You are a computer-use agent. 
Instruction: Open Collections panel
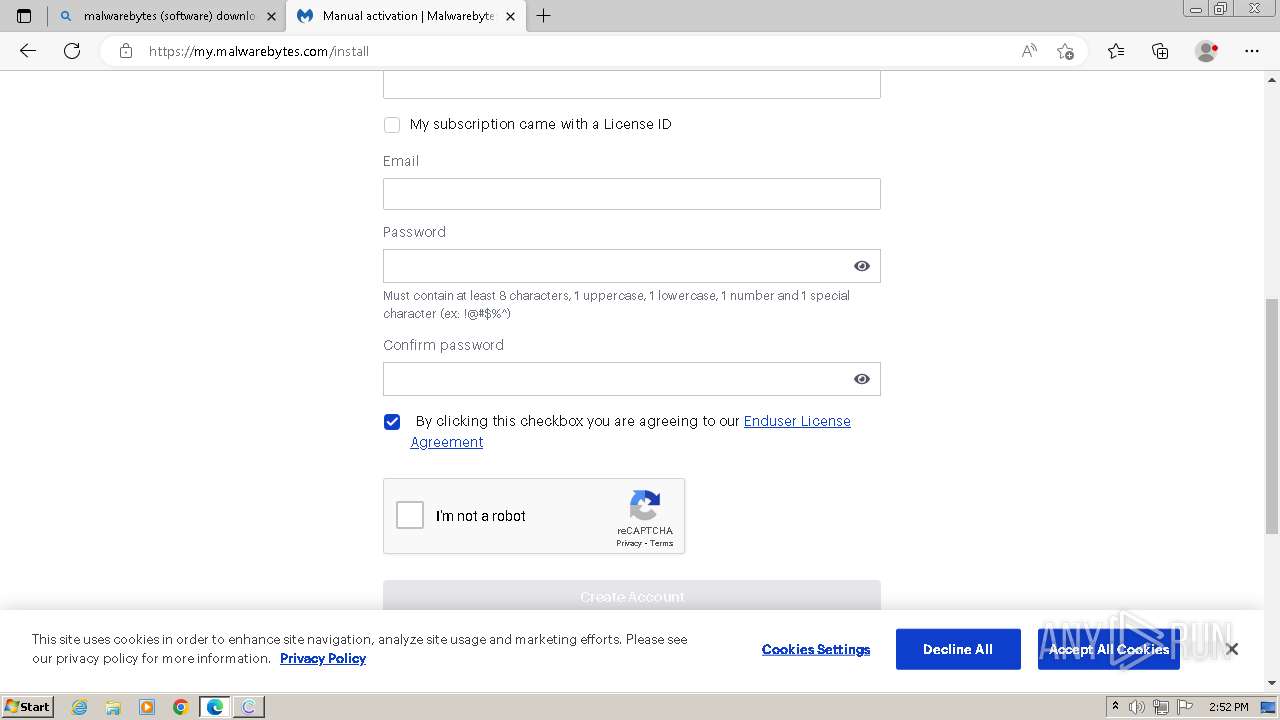(1160, 51)
